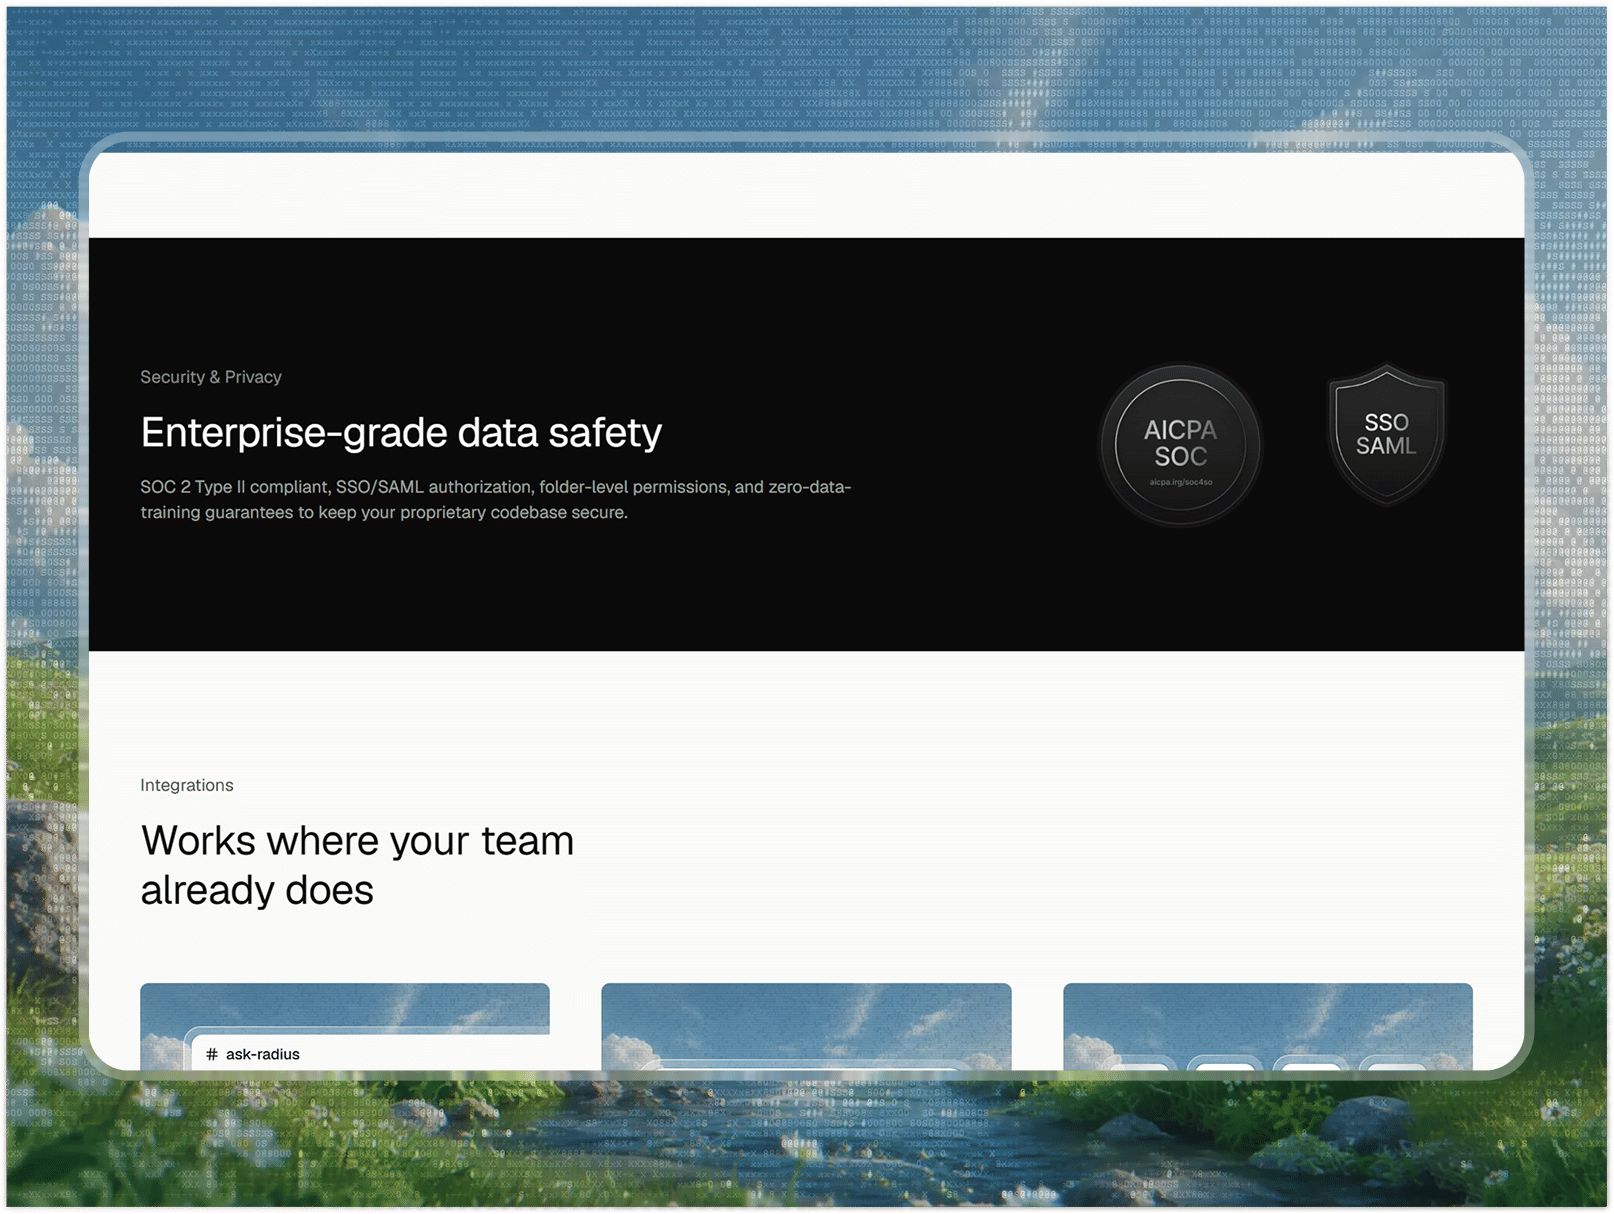Click the Enterprise-grade data safety heading
Image resolution: width=1614 pixels, height=1214 pixels.
[401, 433]
